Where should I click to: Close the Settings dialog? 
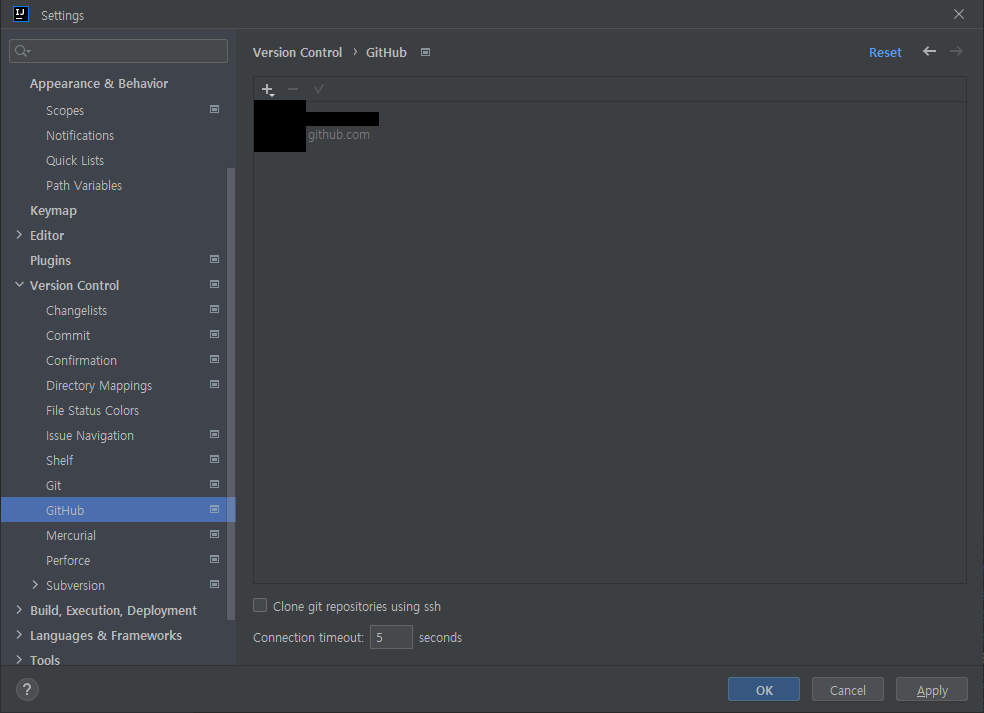(958, 14)
